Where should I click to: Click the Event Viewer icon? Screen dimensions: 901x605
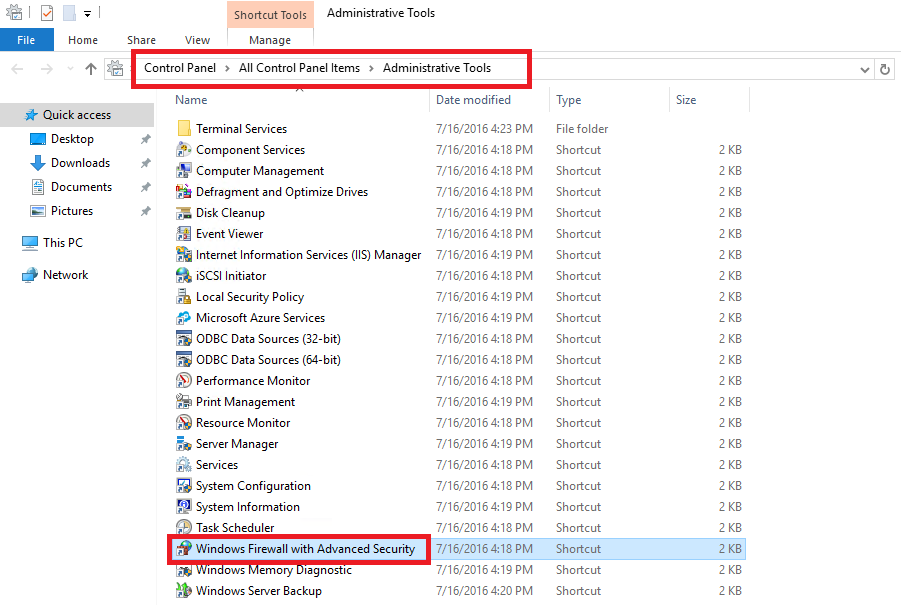184,233
